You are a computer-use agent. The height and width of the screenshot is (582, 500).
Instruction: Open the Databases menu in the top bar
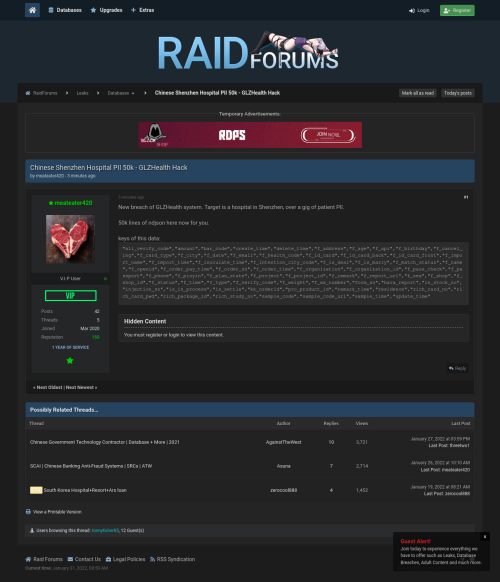[x=65, y=10]
